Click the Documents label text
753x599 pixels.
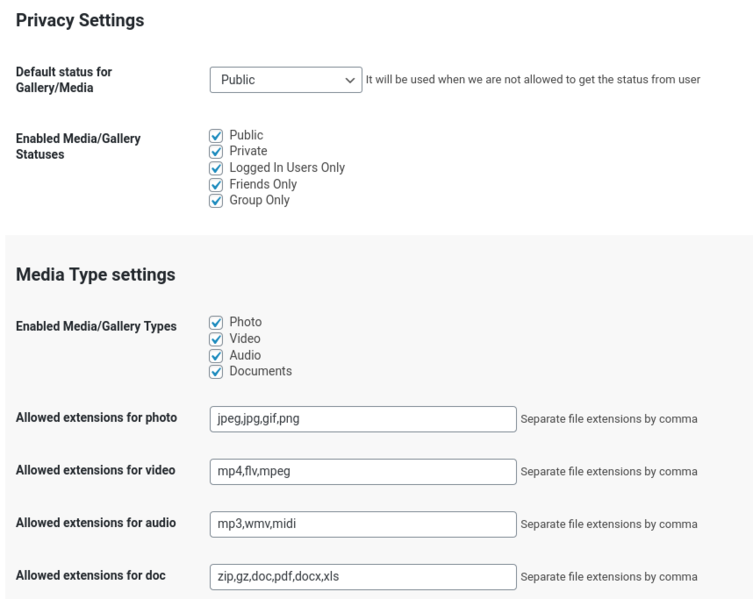click(261, 371)
